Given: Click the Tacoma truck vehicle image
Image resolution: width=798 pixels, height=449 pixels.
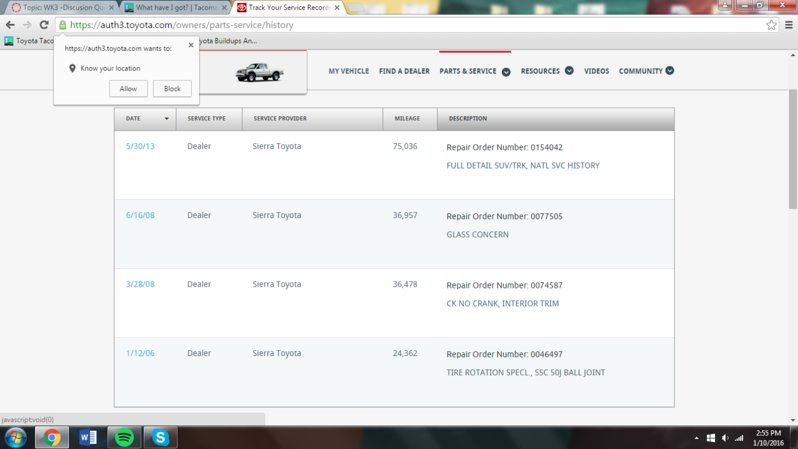Looking at the screenshot, I should pyautogui.click(x=259, y=72).
